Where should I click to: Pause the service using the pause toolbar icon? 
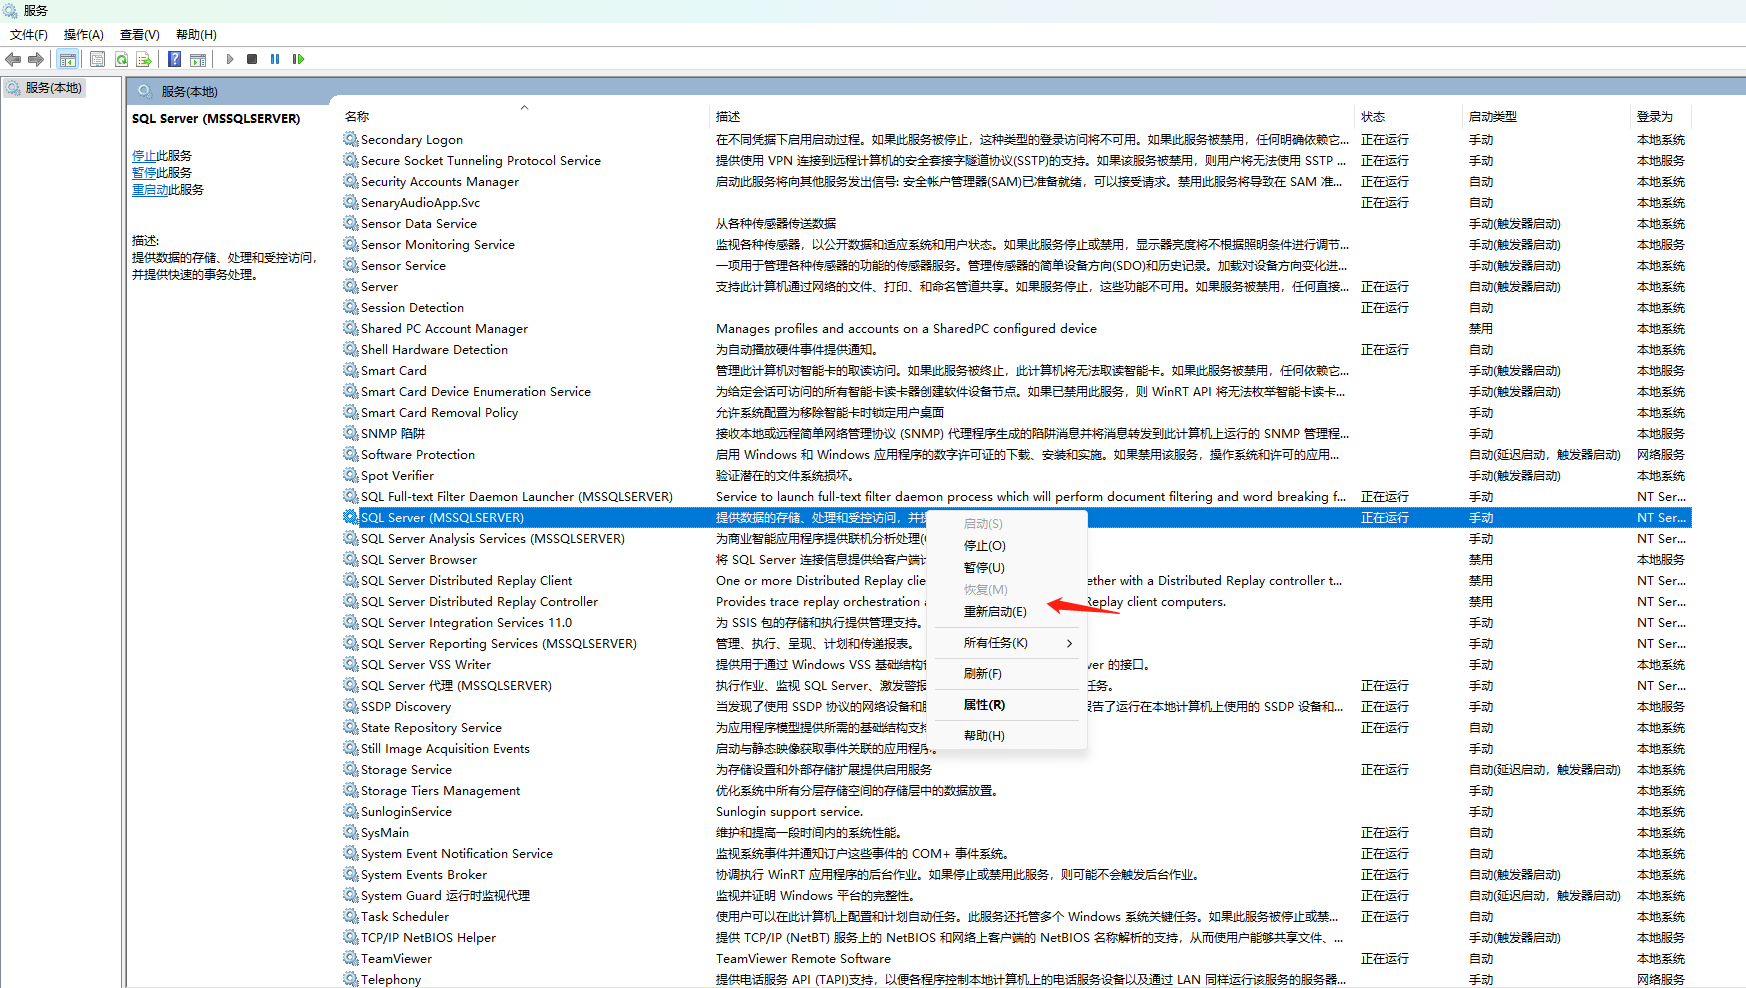tap(275, 59)
